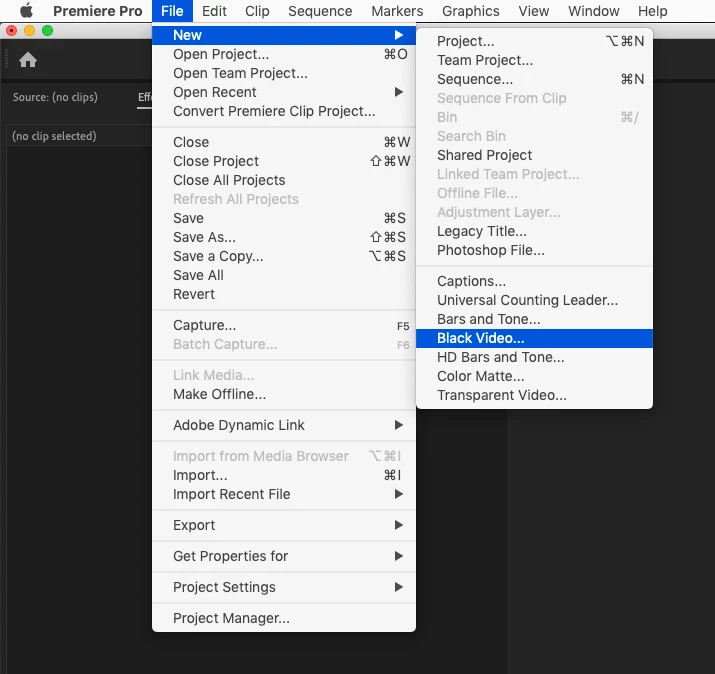The height and width of the screenshot is (674, 715).
Task: Open the Clip menu
Action: (x=257, y=11)
